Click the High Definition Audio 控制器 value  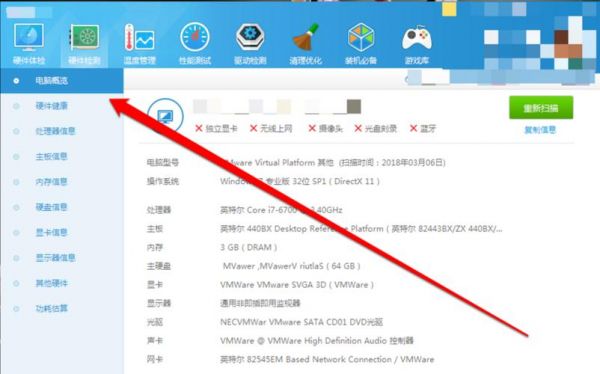tap(317, 341)
